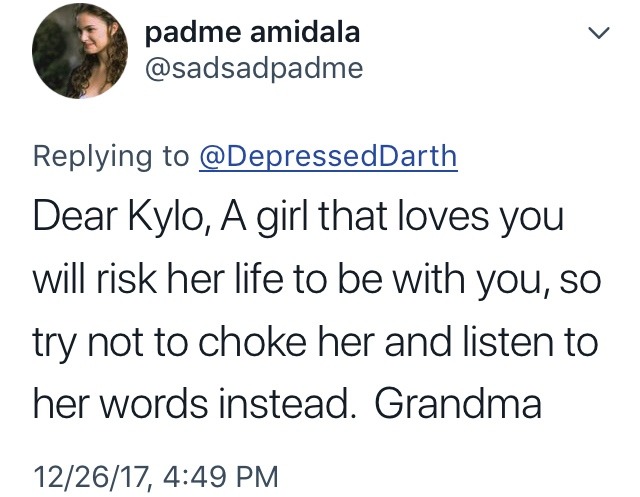
Task: Click the 4:49 PM time in the timestamp
Action: point(217,468)
